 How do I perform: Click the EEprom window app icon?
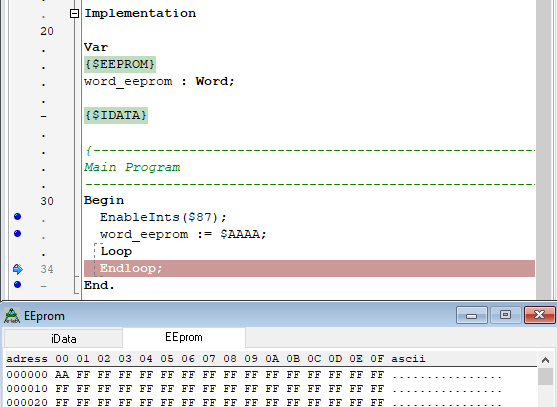pyautogui.click(x=12, y=315)
